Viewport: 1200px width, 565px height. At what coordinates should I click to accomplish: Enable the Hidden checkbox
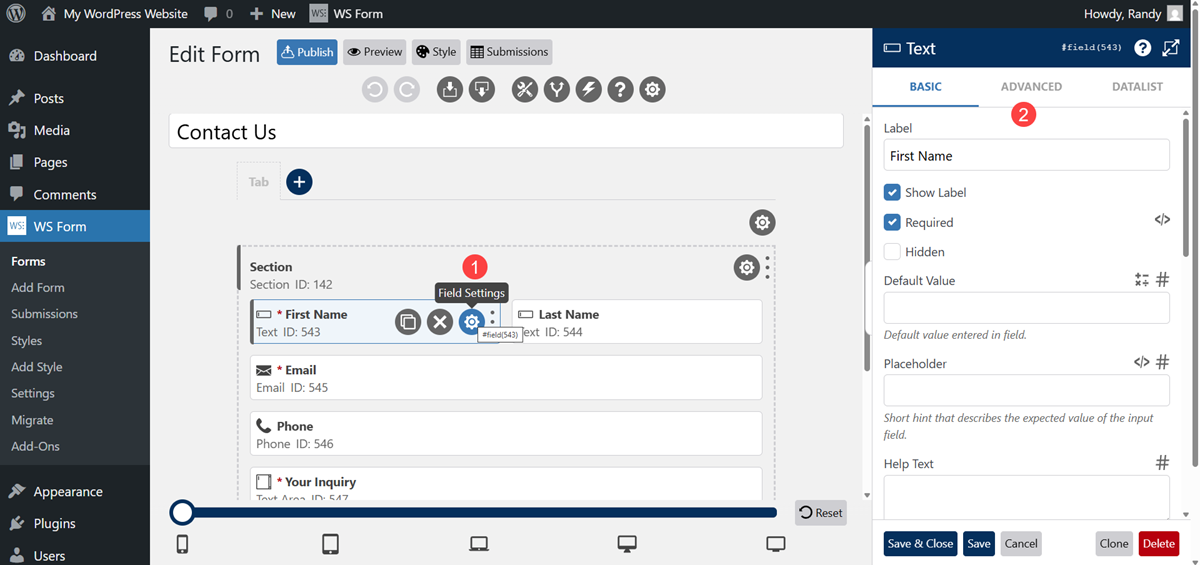click(x=892, y=252)
